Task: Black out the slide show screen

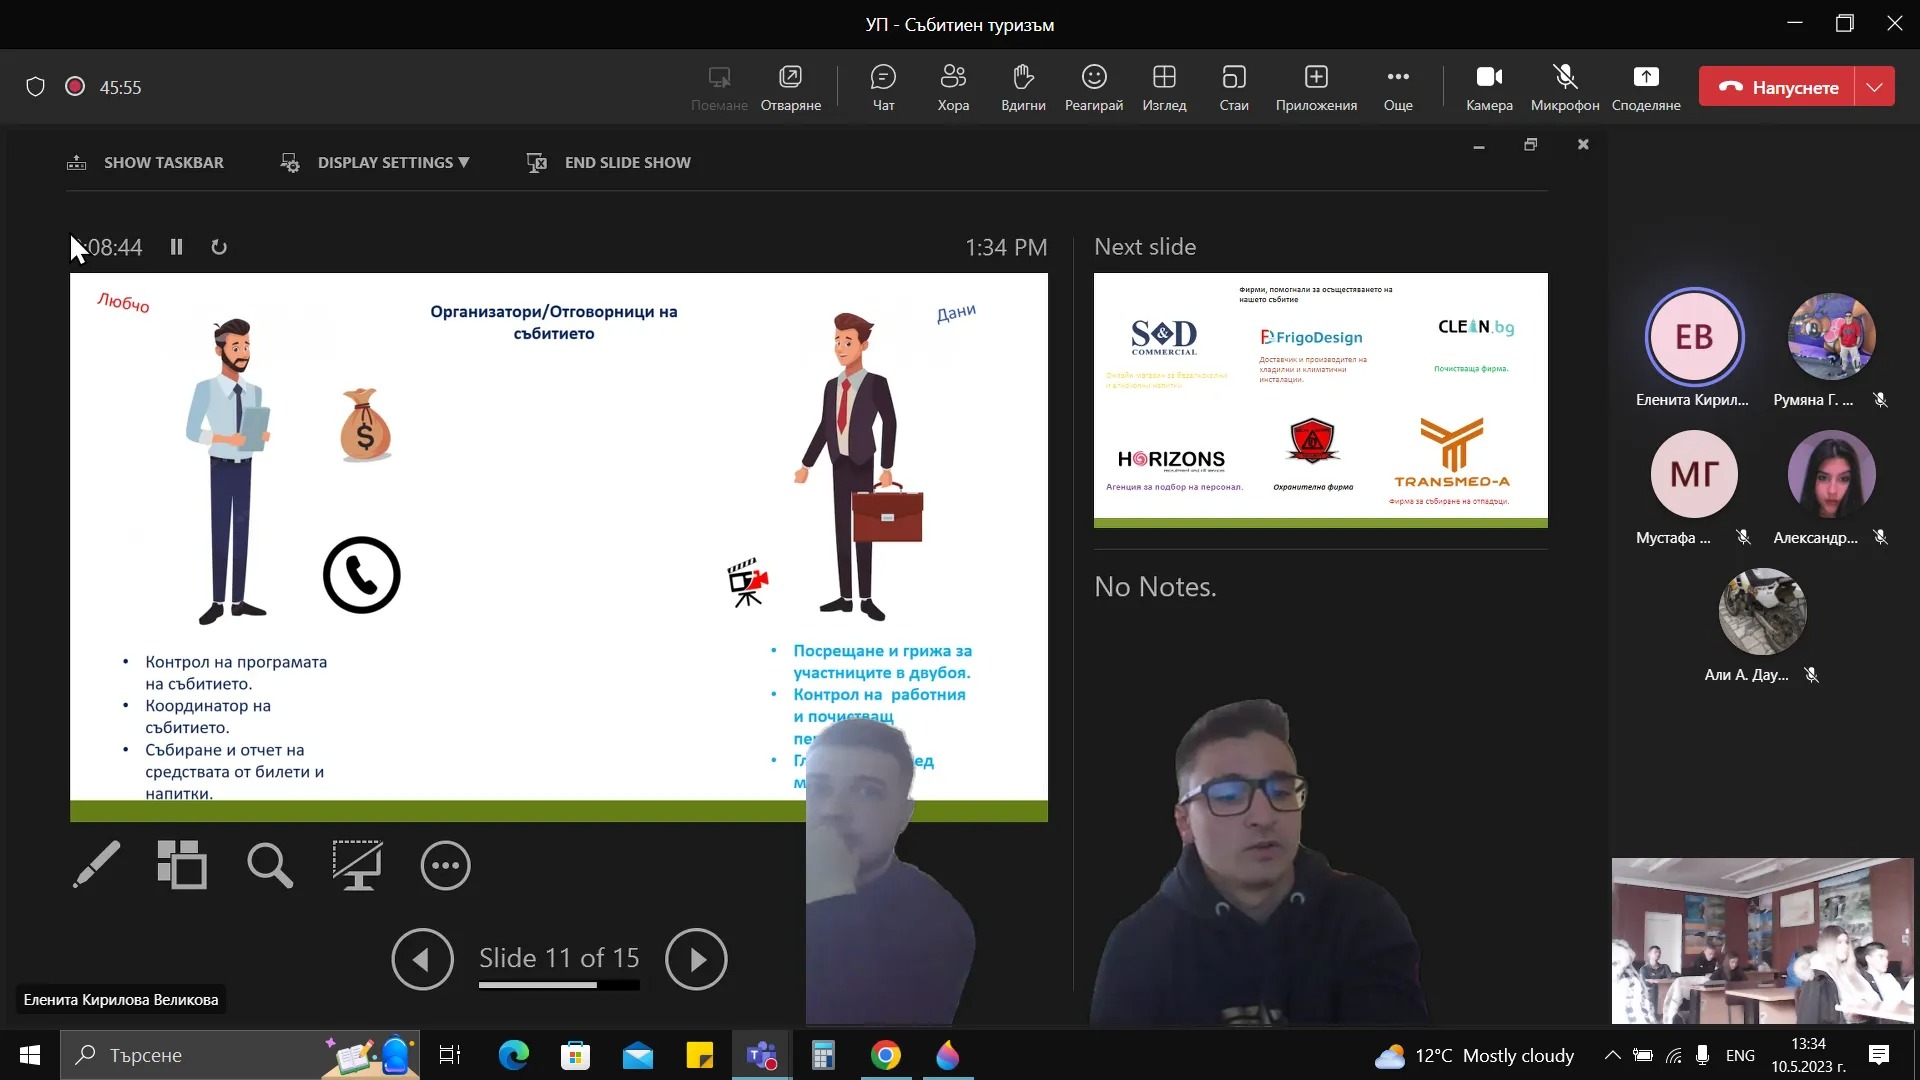Action: pos(357,865)
